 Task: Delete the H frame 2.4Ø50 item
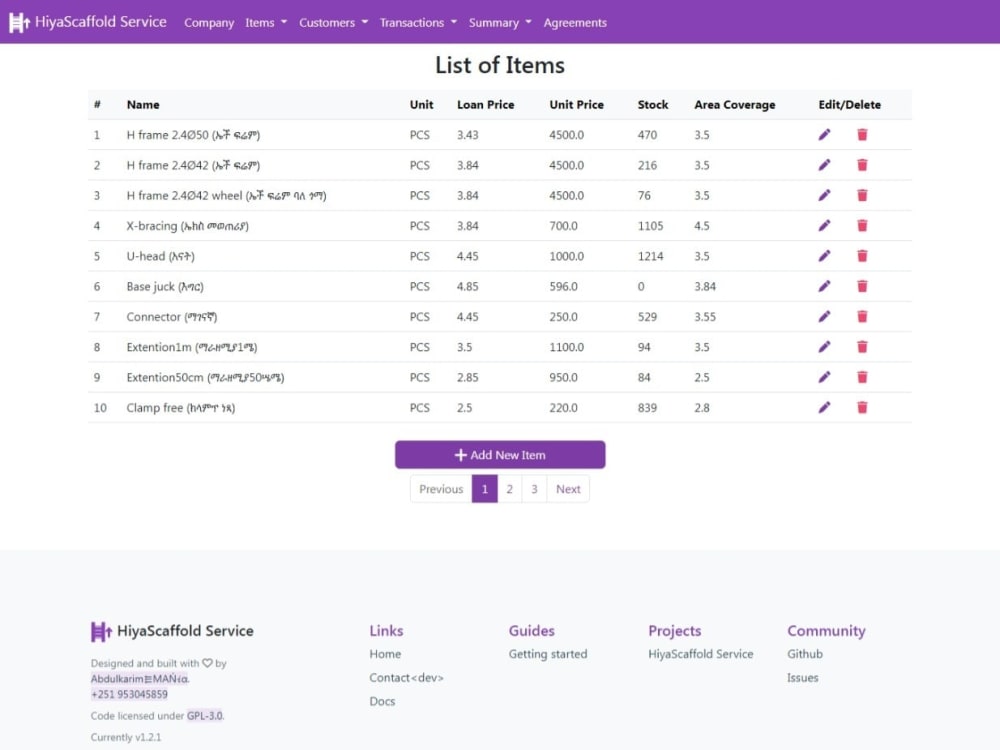[862, 135]
